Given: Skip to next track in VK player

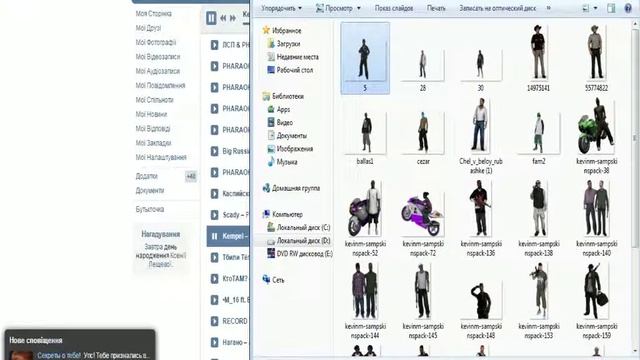Looking at the screenshot, I should [x=233, y=18].
